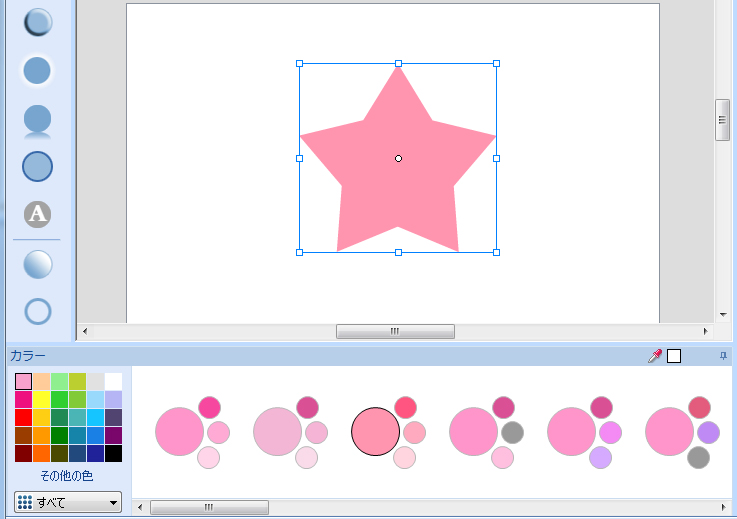Choose the pink swatch in palette
The width and height of the screenshot is (737, 519).
pos(24,381)
